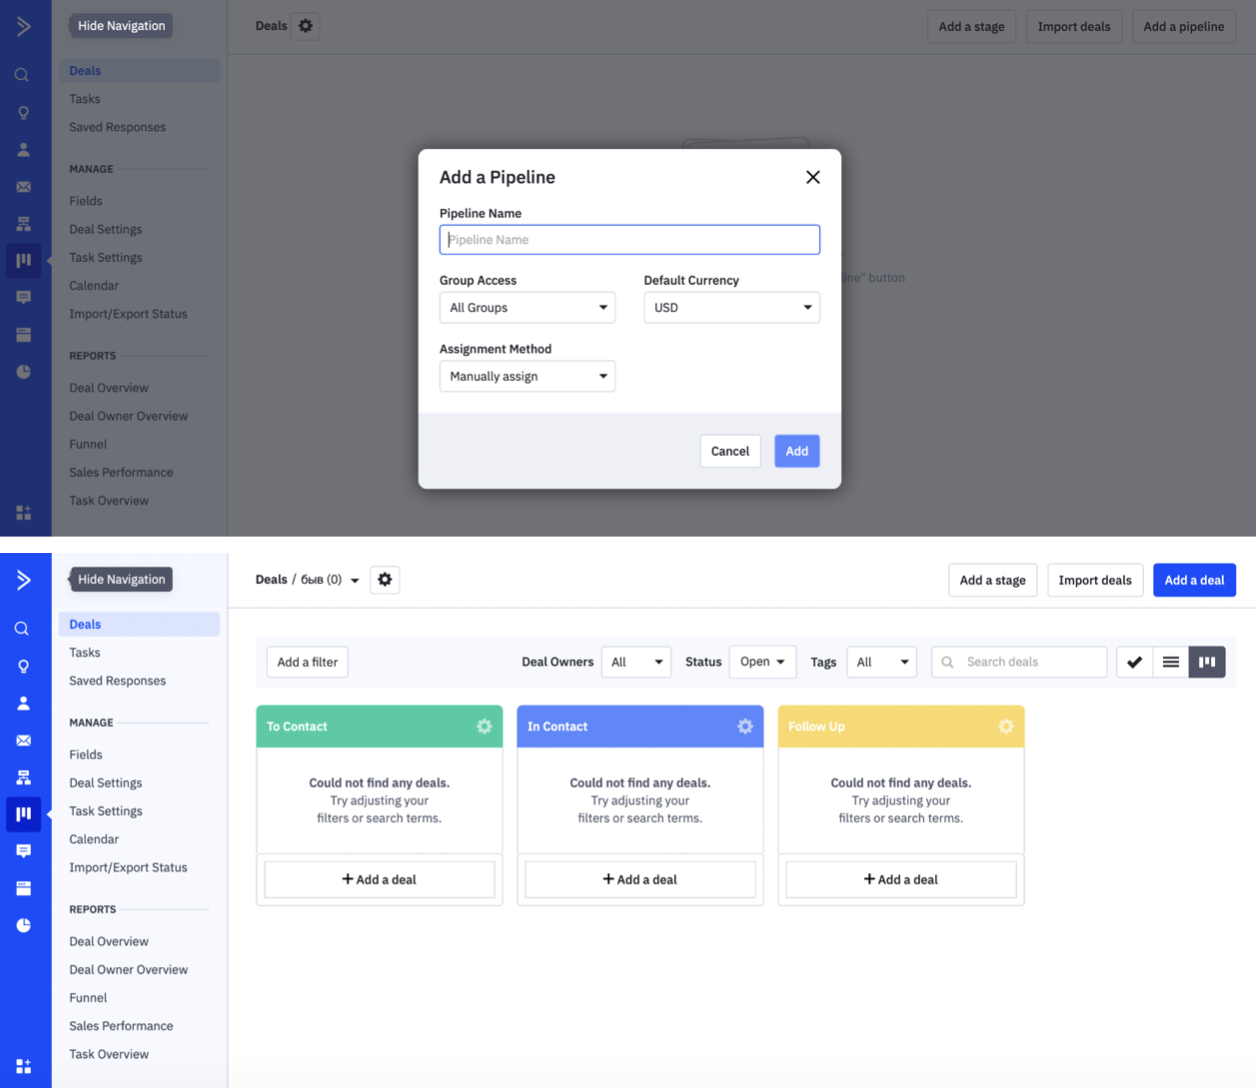Viewport: 1256px width, 1088px height.
Task: Click into the Search deals field
Action: [1019, 662]
